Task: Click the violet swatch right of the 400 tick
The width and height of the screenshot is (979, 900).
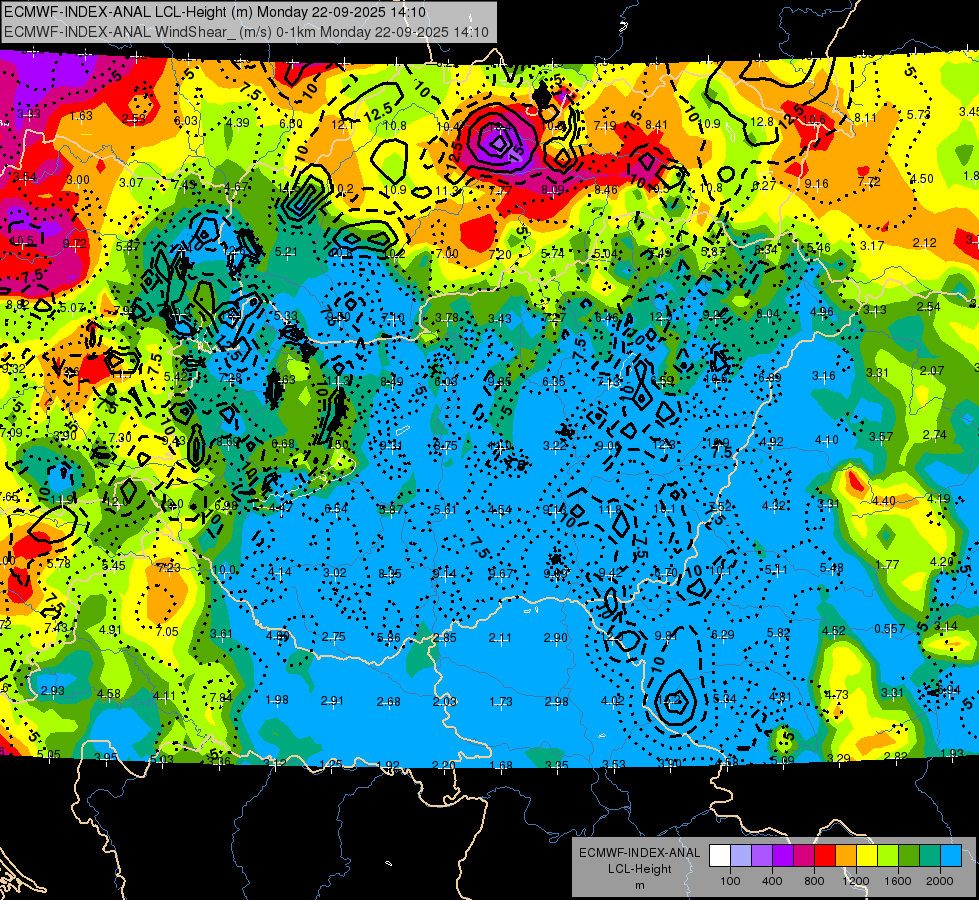Action: pos(783,856)
